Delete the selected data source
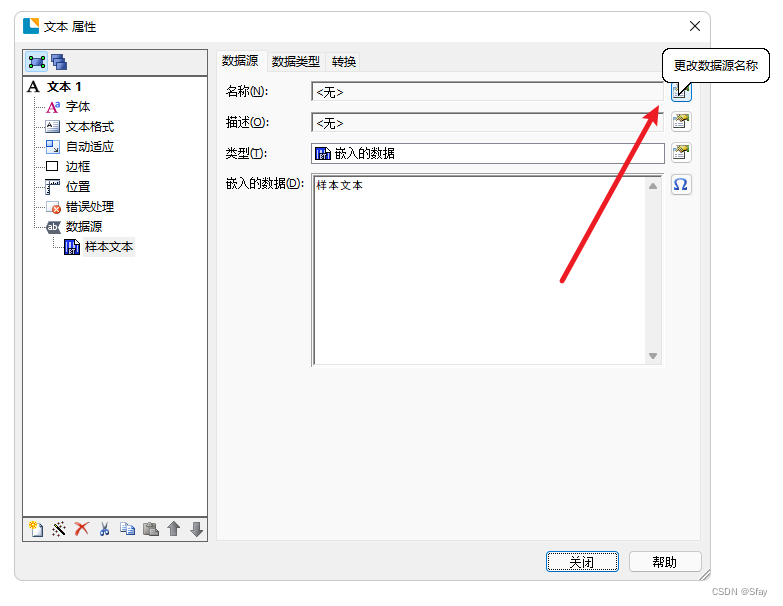 coord(82,529)
